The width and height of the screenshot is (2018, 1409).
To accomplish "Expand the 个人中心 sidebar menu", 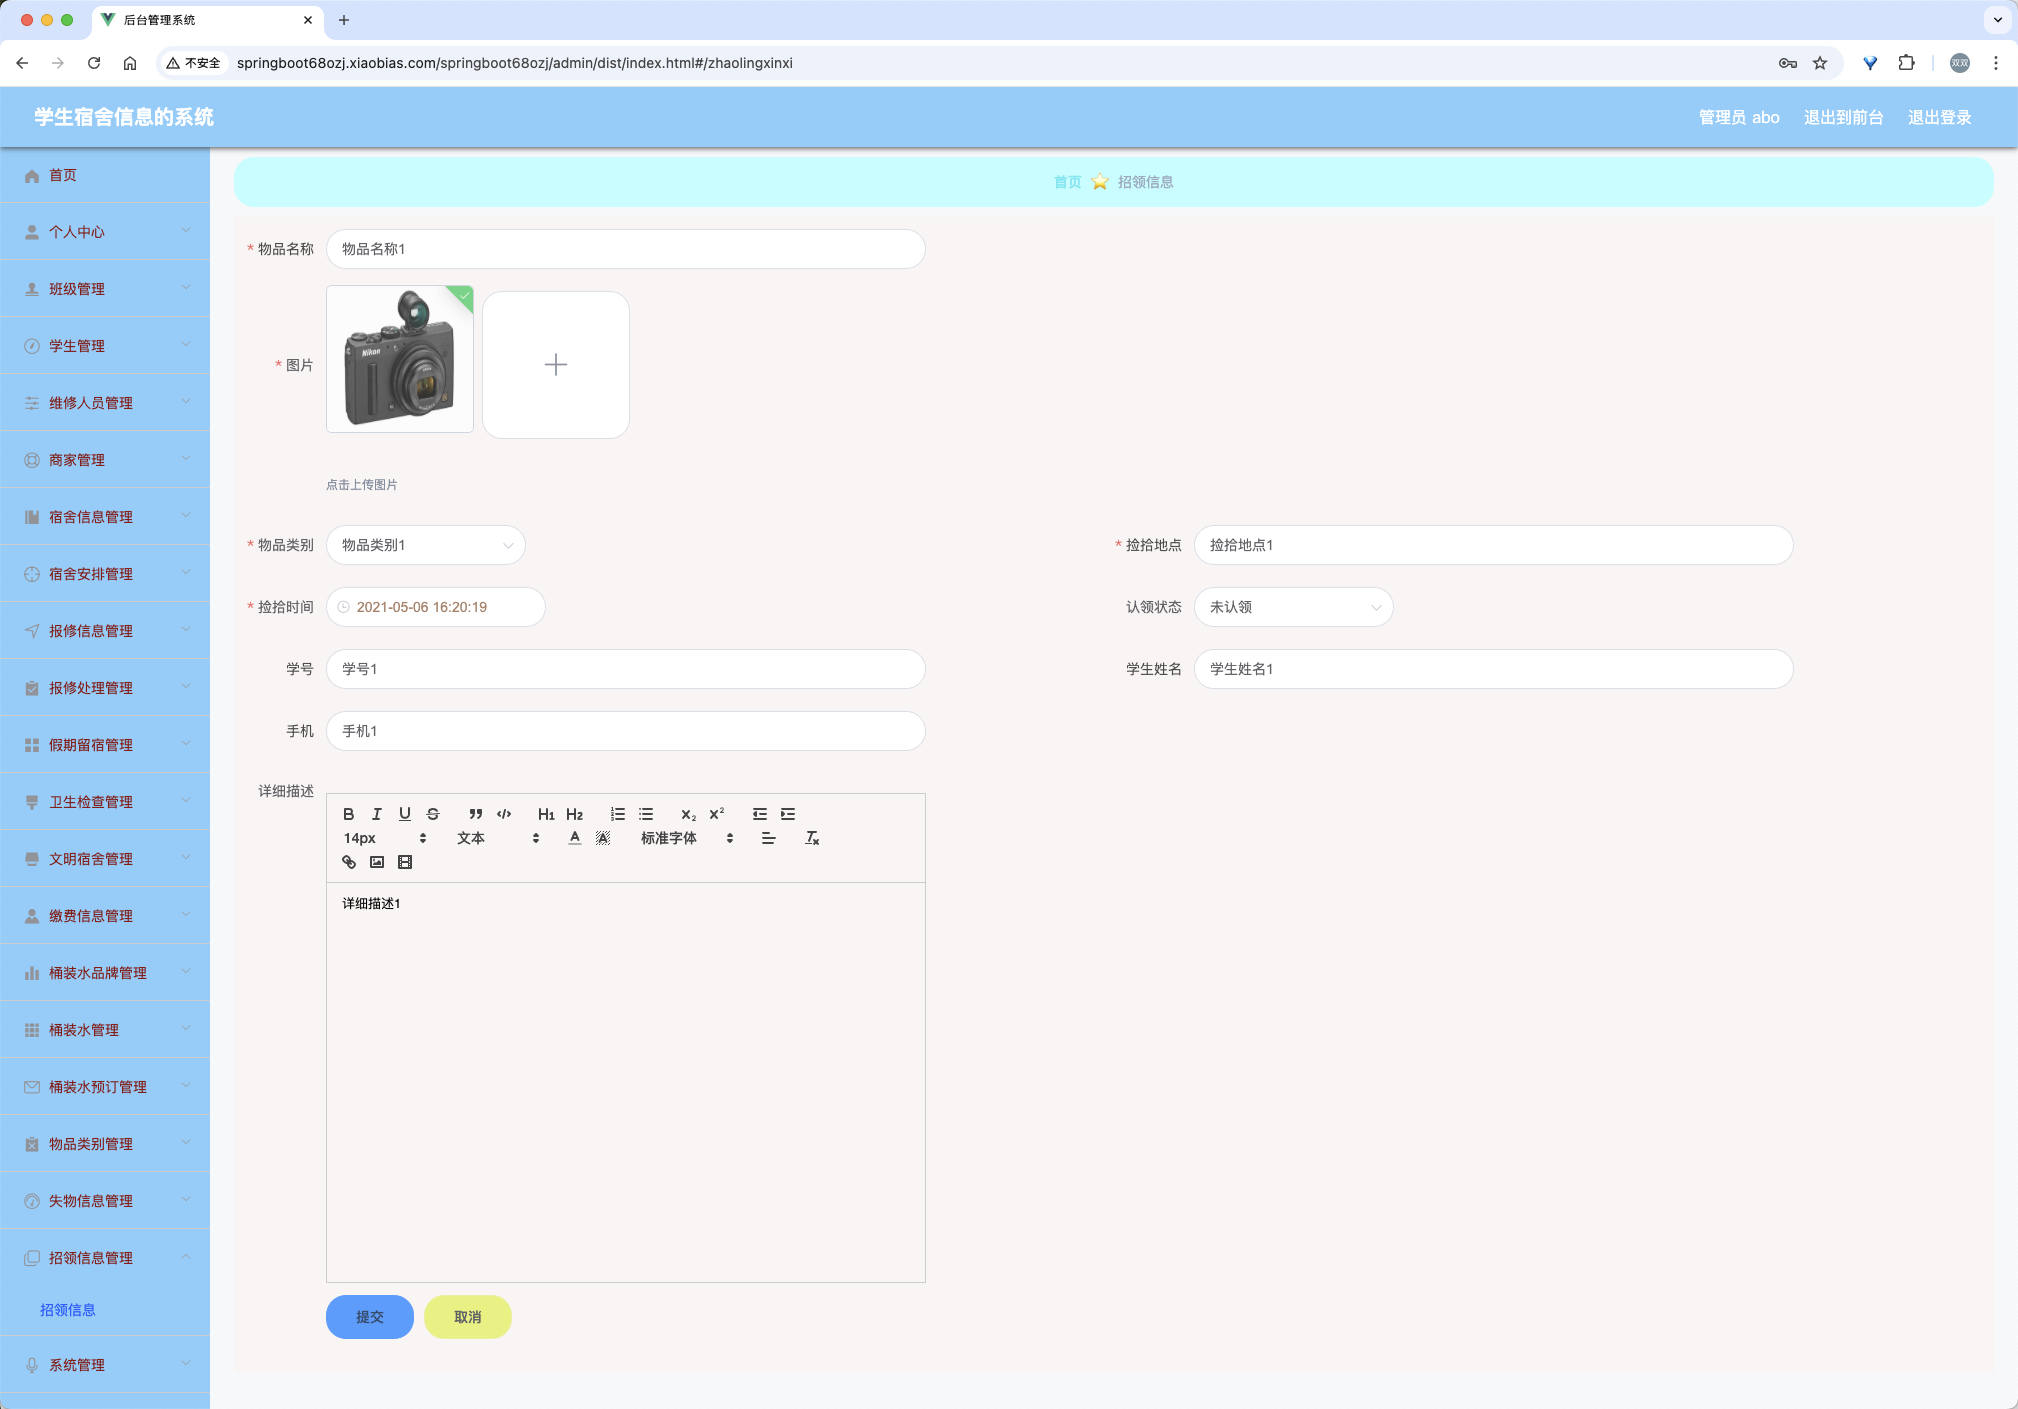I will point(105,232).
